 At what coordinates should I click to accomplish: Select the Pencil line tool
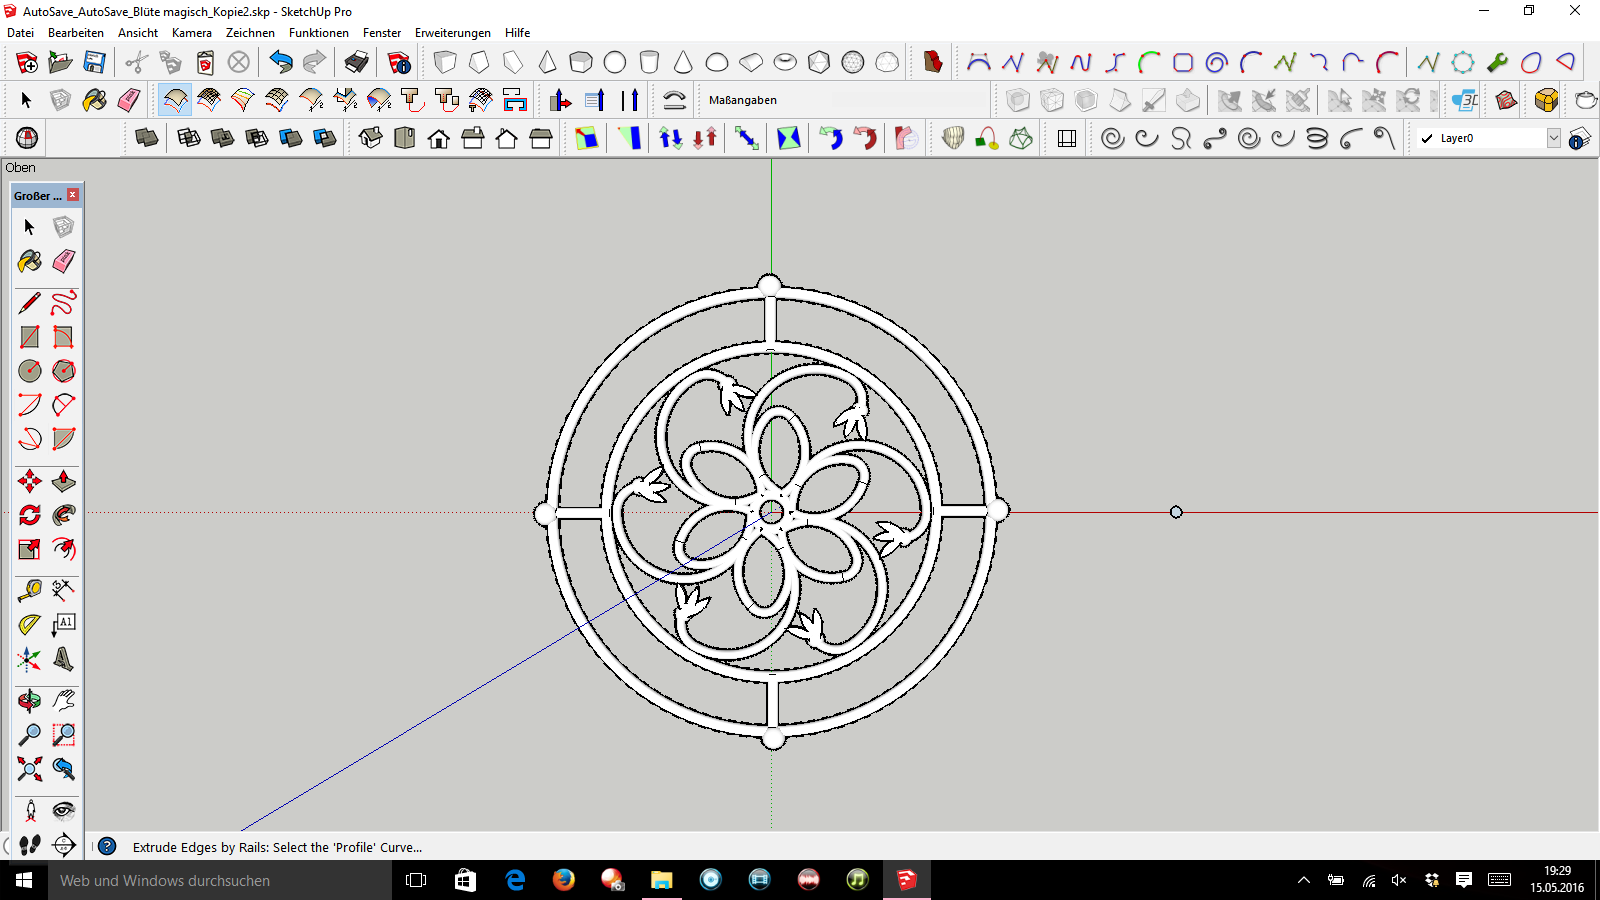30,303
